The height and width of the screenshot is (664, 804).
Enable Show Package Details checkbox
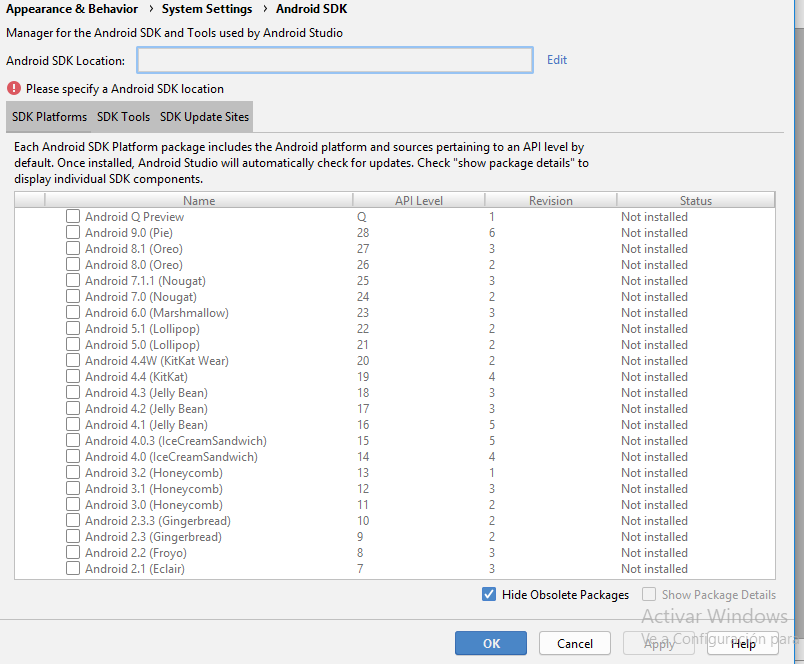click(649, 594)
